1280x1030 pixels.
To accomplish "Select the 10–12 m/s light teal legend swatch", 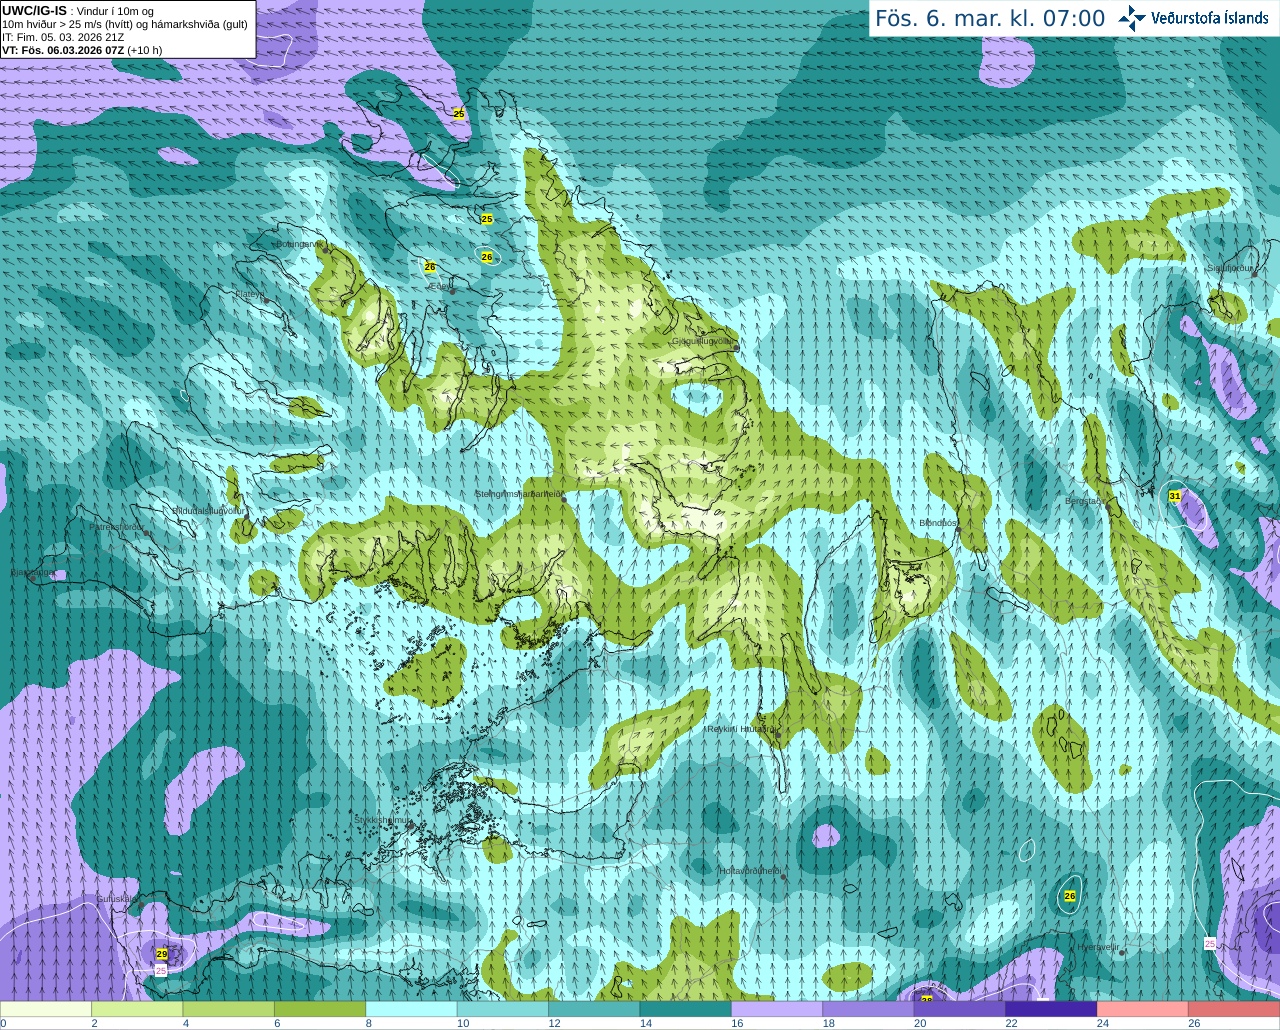I will pos(503,1009).
